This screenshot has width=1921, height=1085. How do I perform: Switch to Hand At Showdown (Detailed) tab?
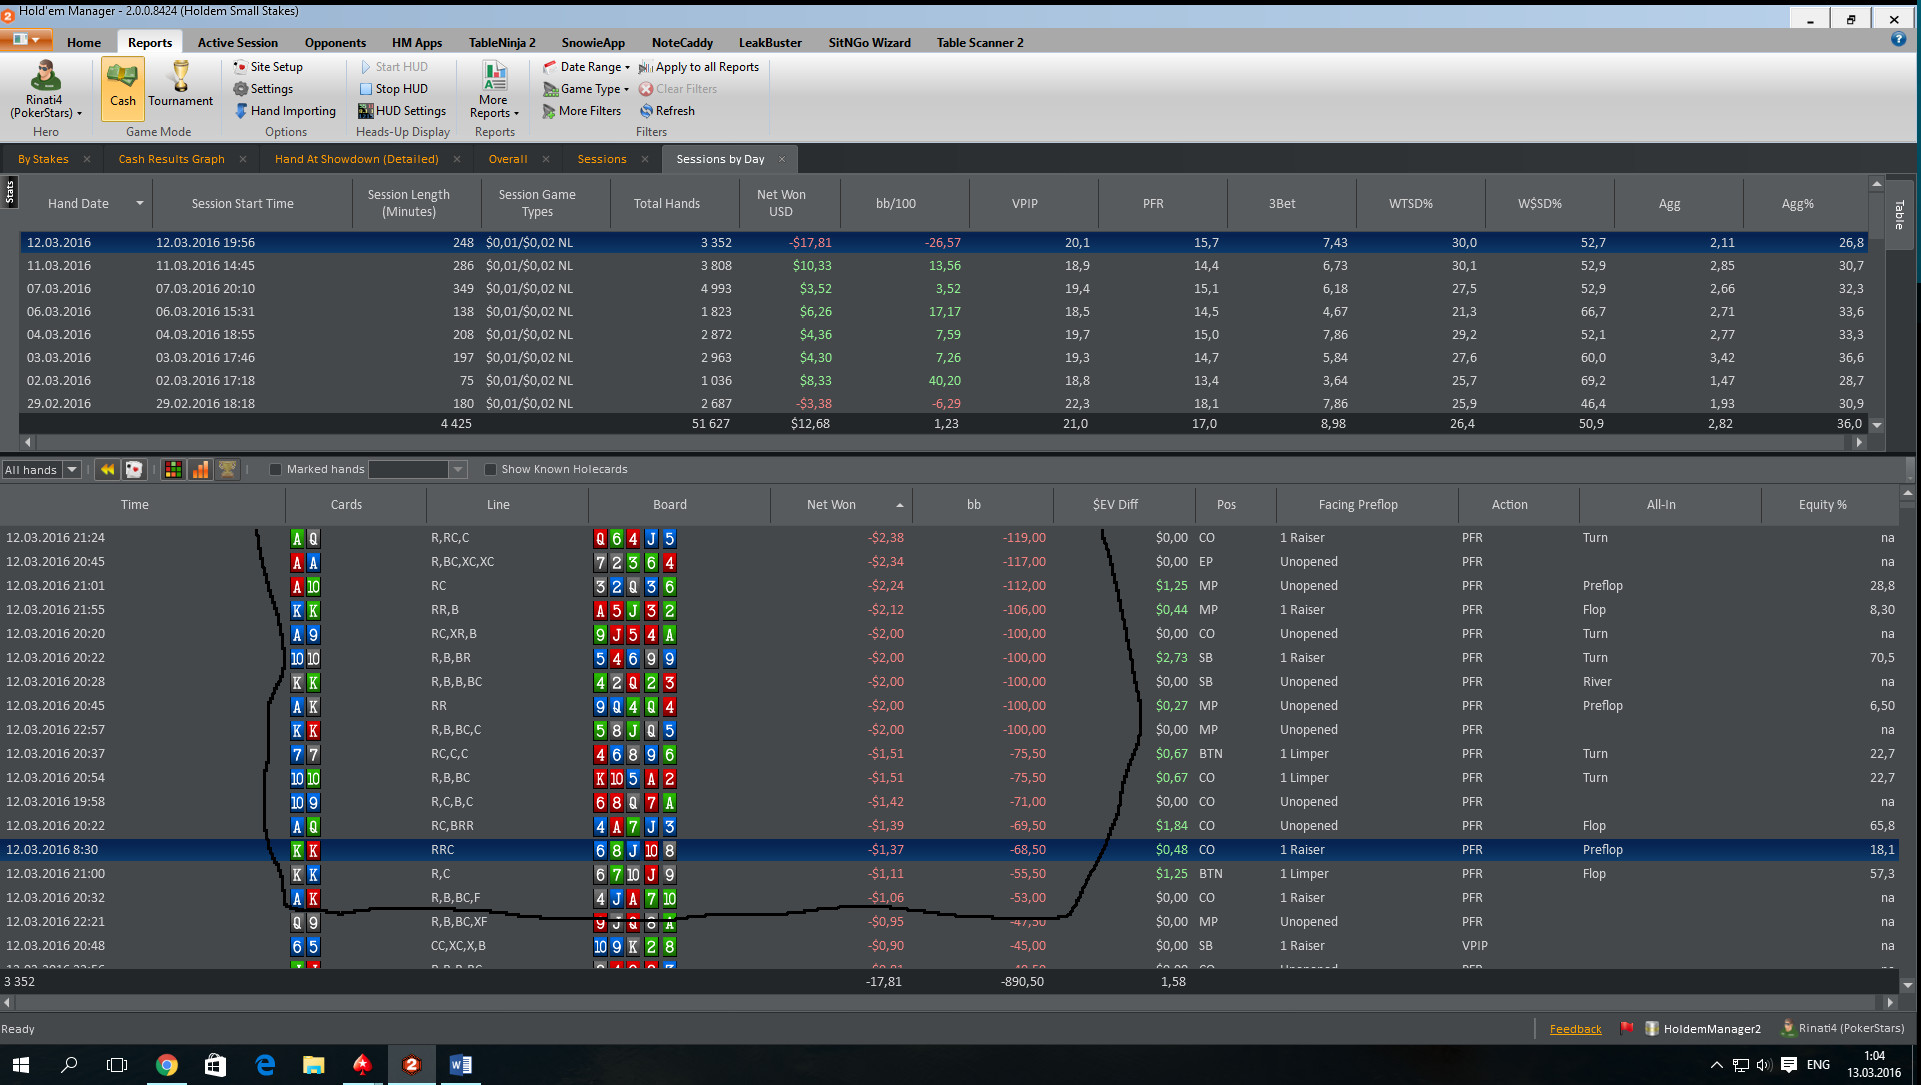(x=356, y=159)
